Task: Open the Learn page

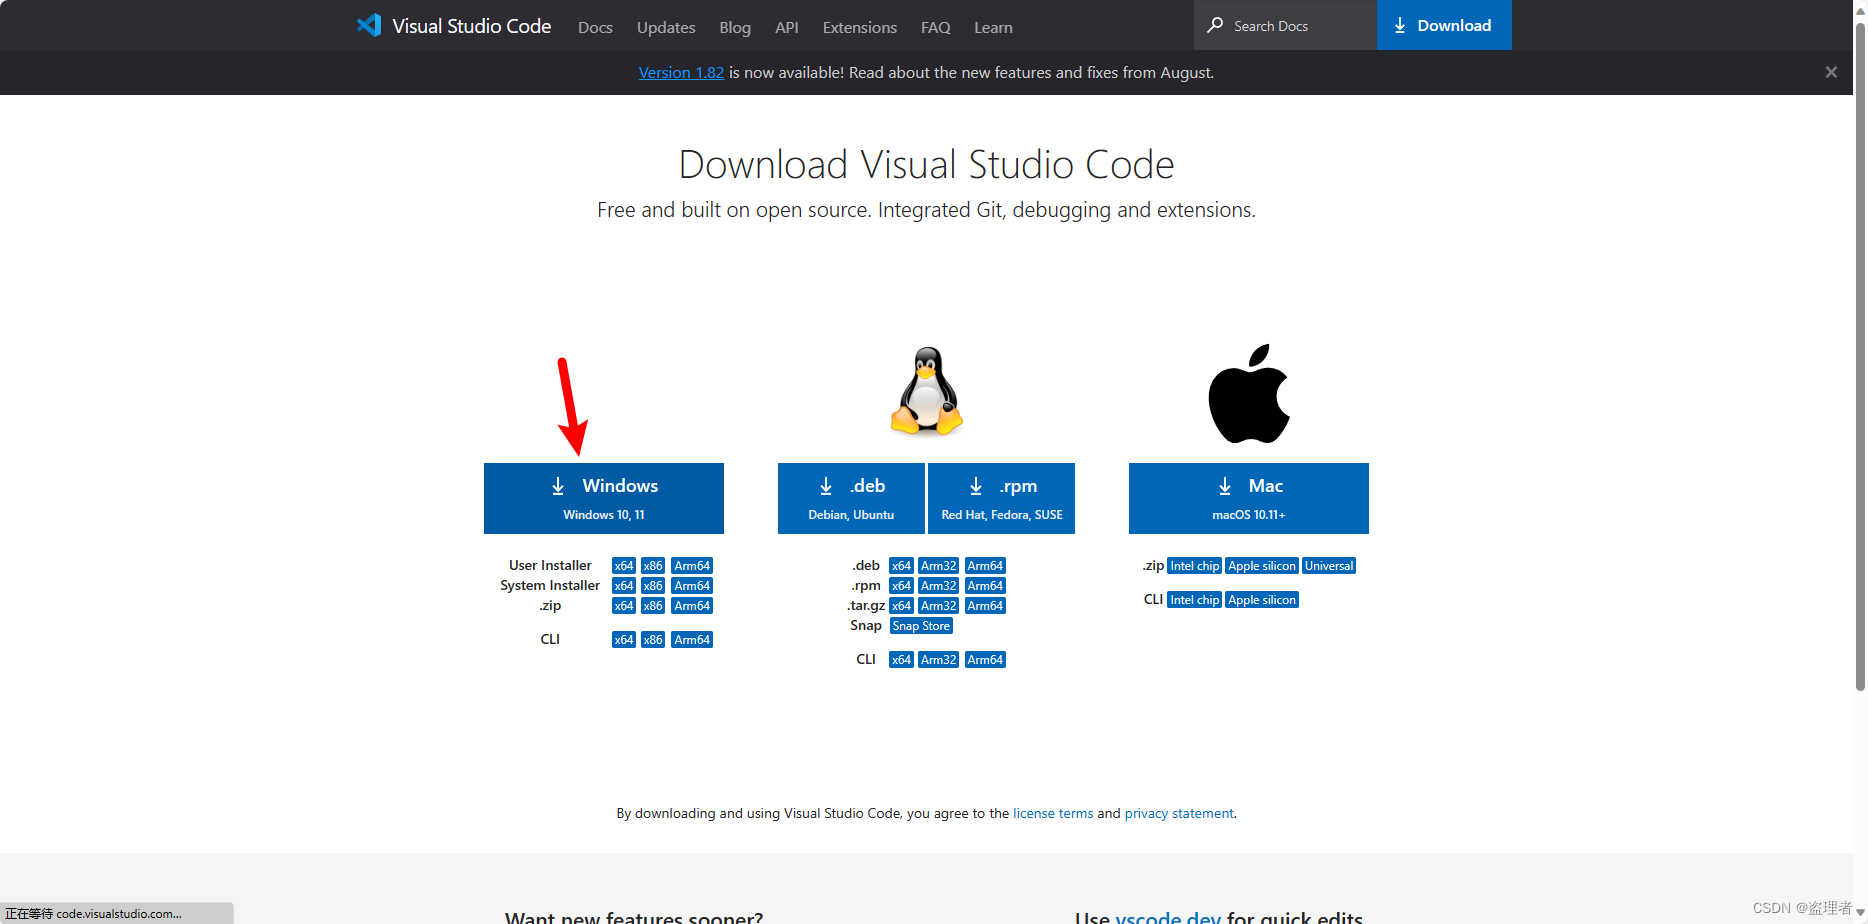Action: [x=993, y=27]
